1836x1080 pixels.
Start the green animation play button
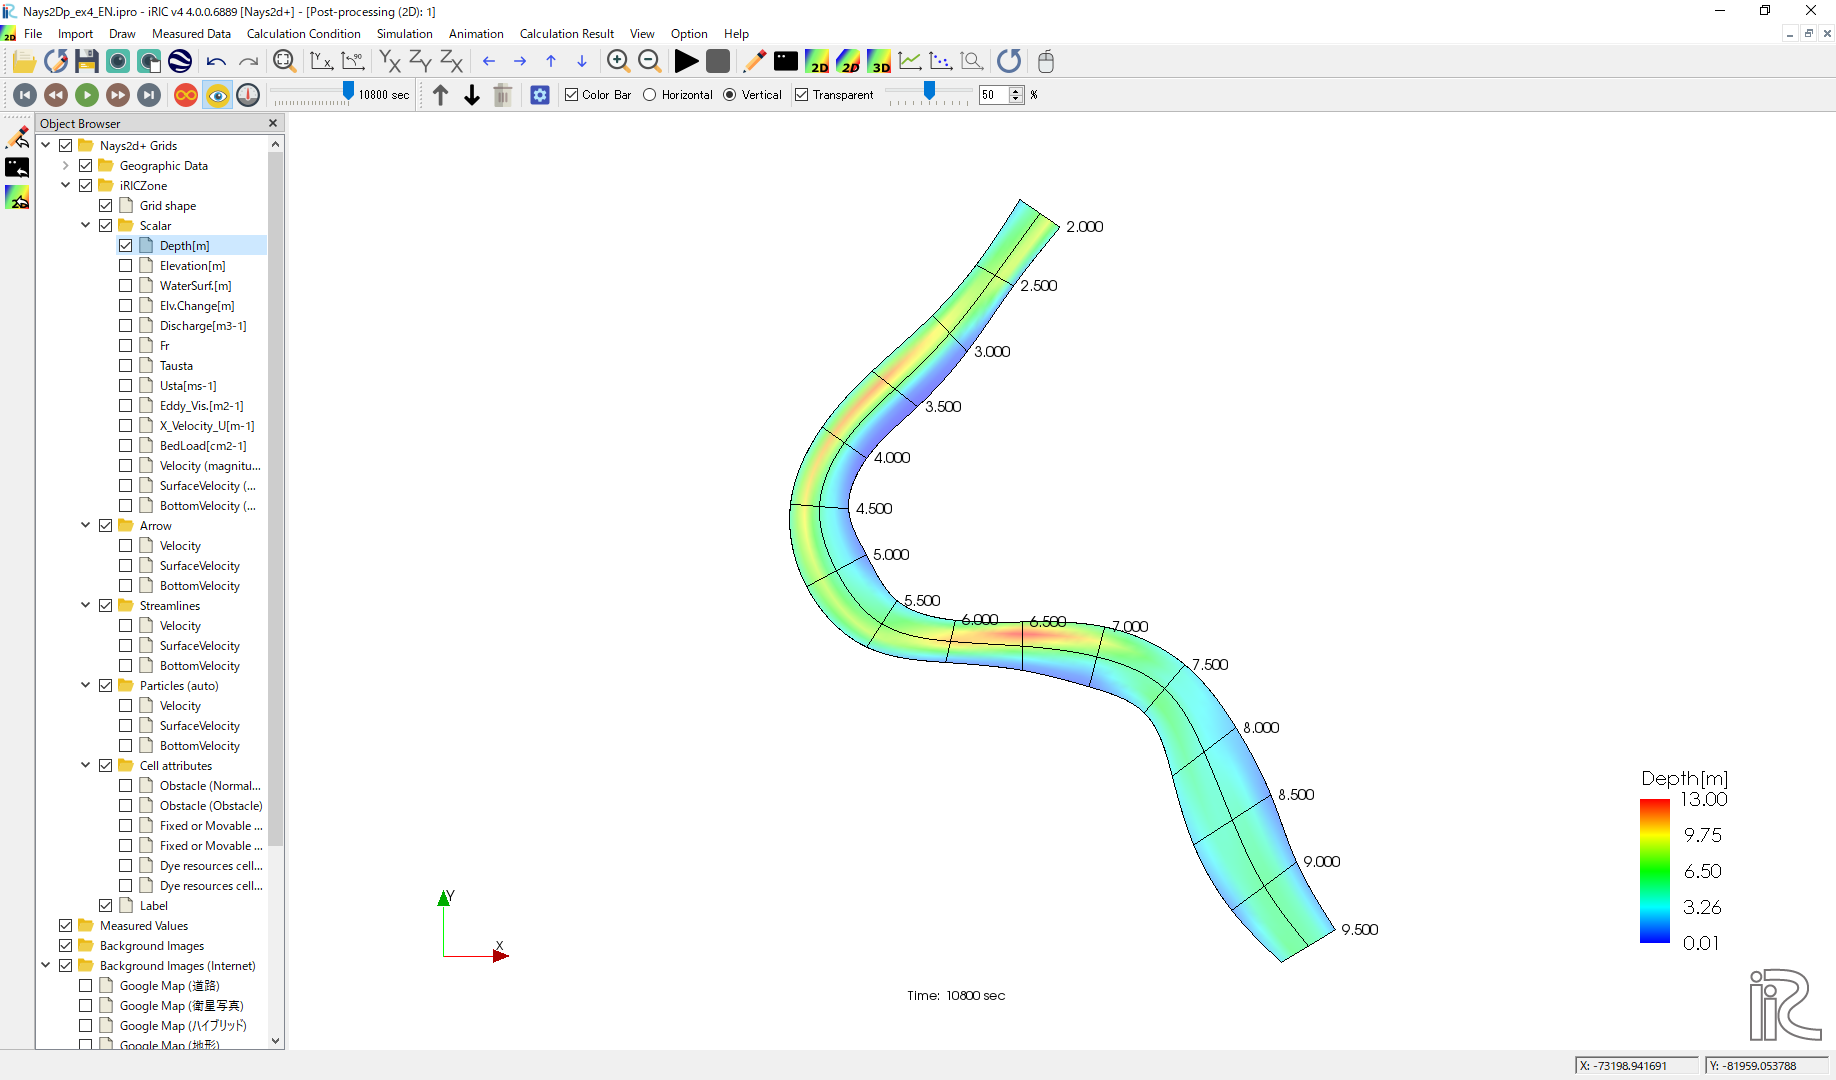click(87, 95)
